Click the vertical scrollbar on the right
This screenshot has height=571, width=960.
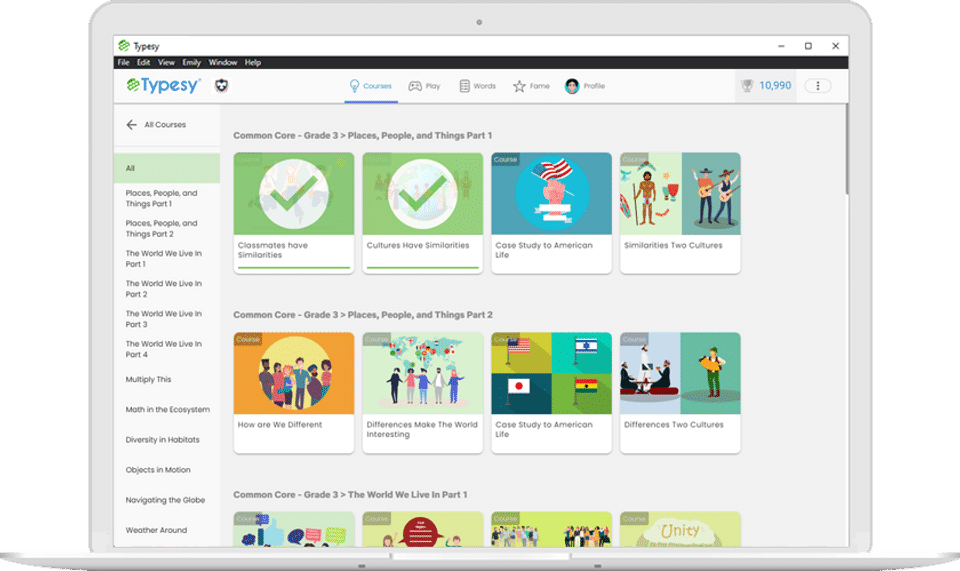pos(847,150)
